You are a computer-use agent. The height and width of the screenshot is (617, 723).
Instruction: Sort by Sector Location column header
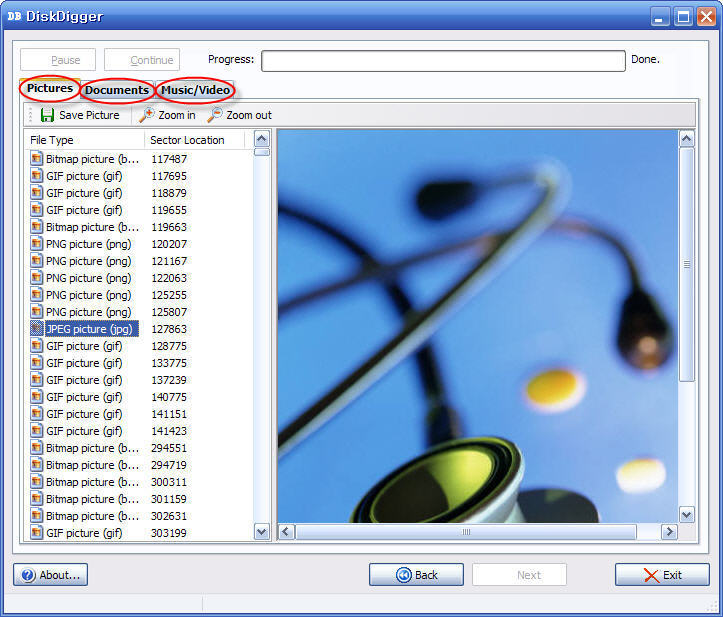tap(194, 140)
